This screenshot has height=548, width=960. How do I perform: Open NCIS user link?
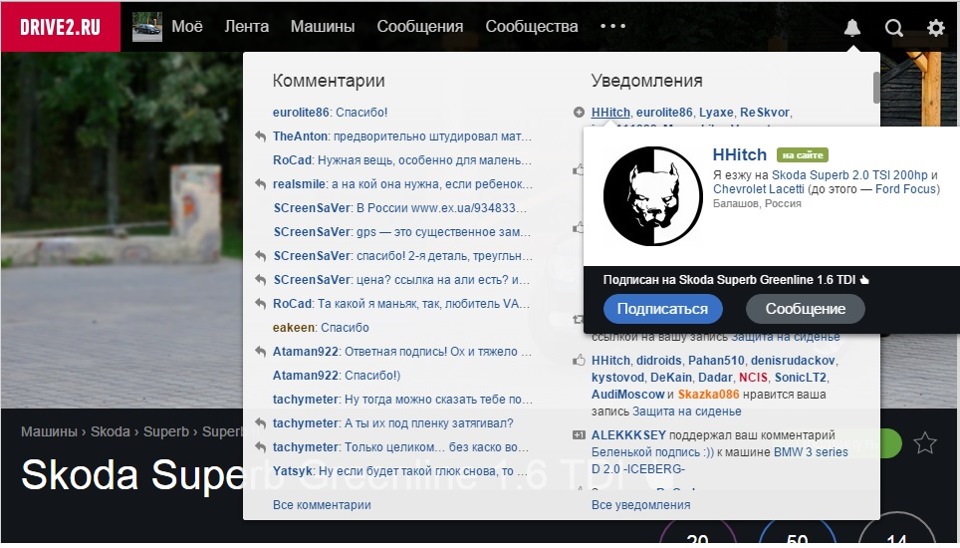tap(753, 377)
